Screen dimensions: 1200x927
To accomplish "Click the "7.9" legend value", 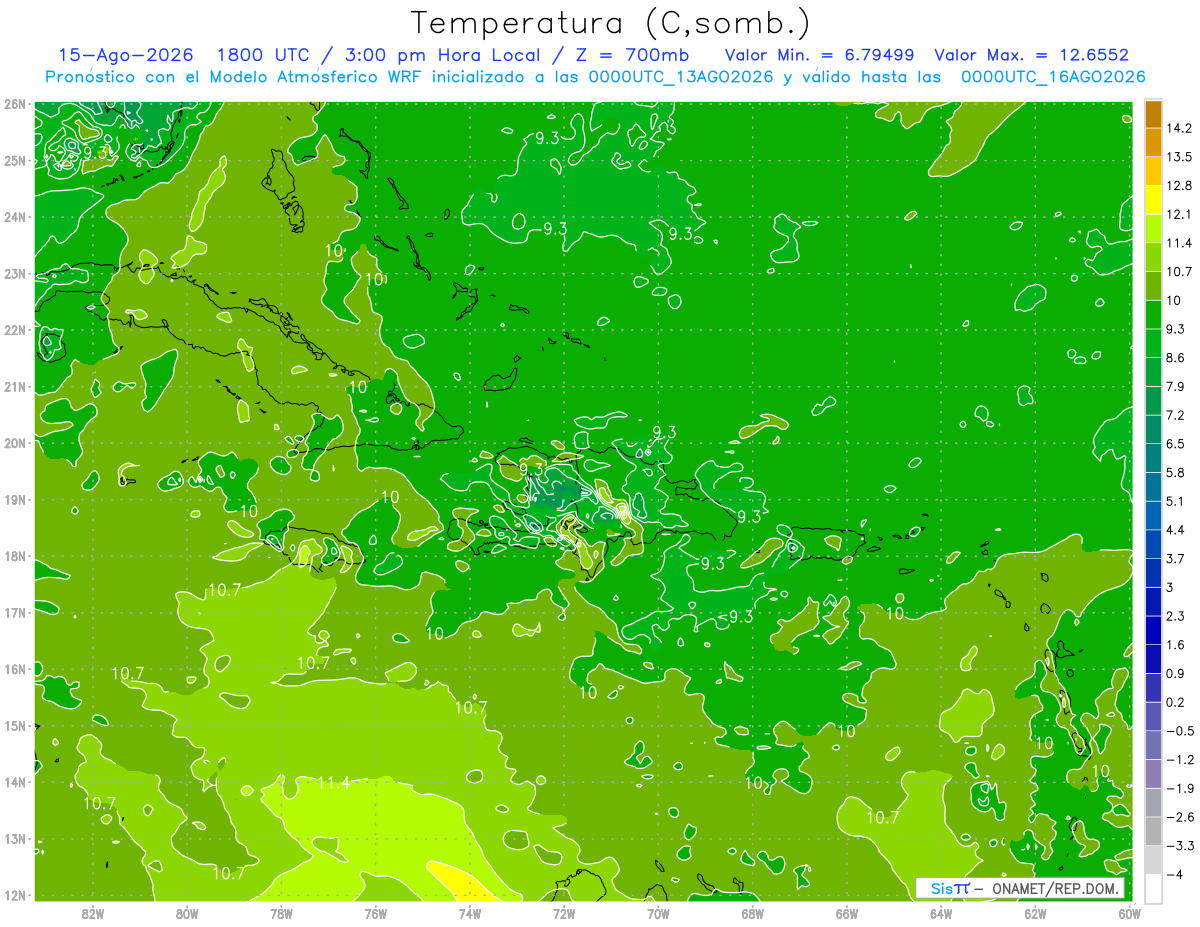I will (1175, 386).
